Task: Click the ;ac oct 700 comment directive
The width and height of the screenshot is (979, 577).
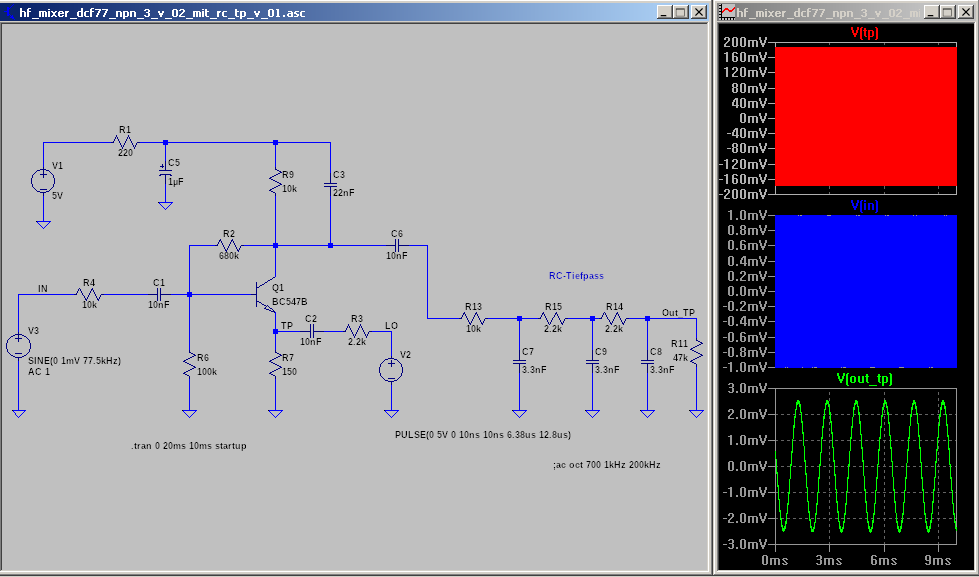Action: [x=606, y=465]
